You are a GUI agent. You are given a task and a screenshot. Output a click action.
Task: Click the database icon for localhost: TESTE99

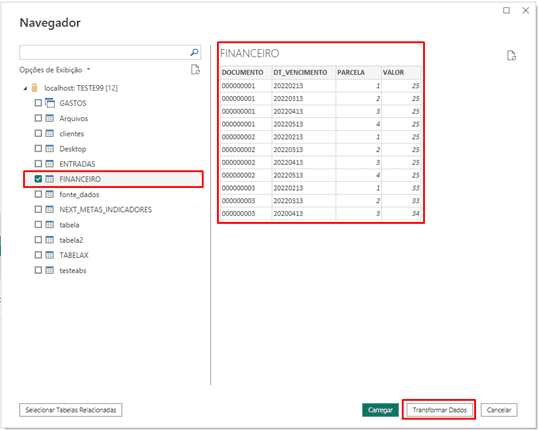tap(34, 88)
